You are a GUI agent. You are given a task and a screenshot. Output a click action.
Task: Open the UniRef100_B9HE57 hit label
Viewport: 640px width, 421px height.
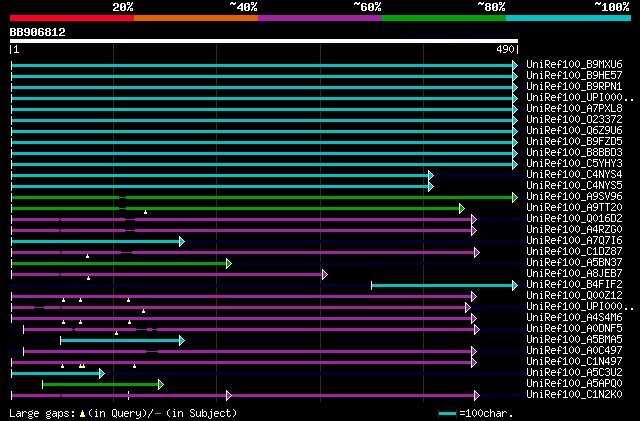tap(574, 76)
